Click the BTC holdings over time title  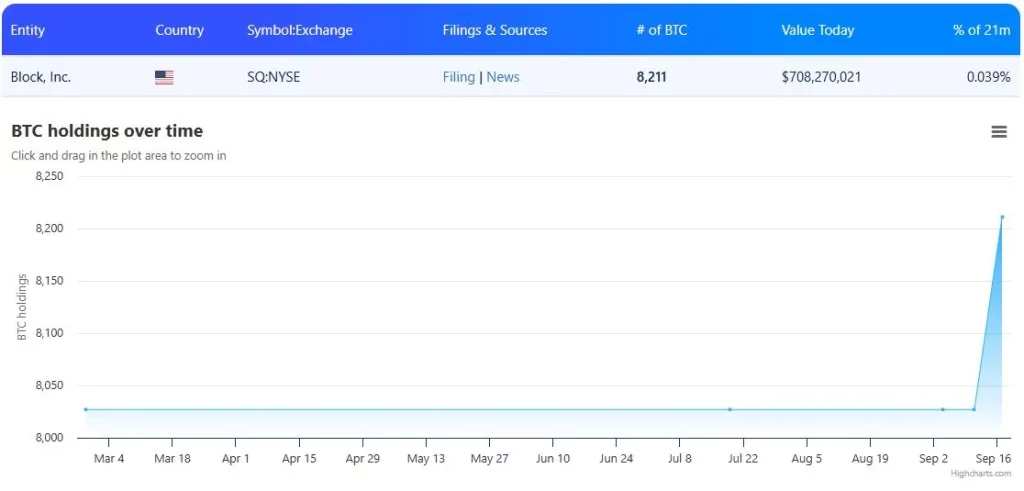point(107,131)
